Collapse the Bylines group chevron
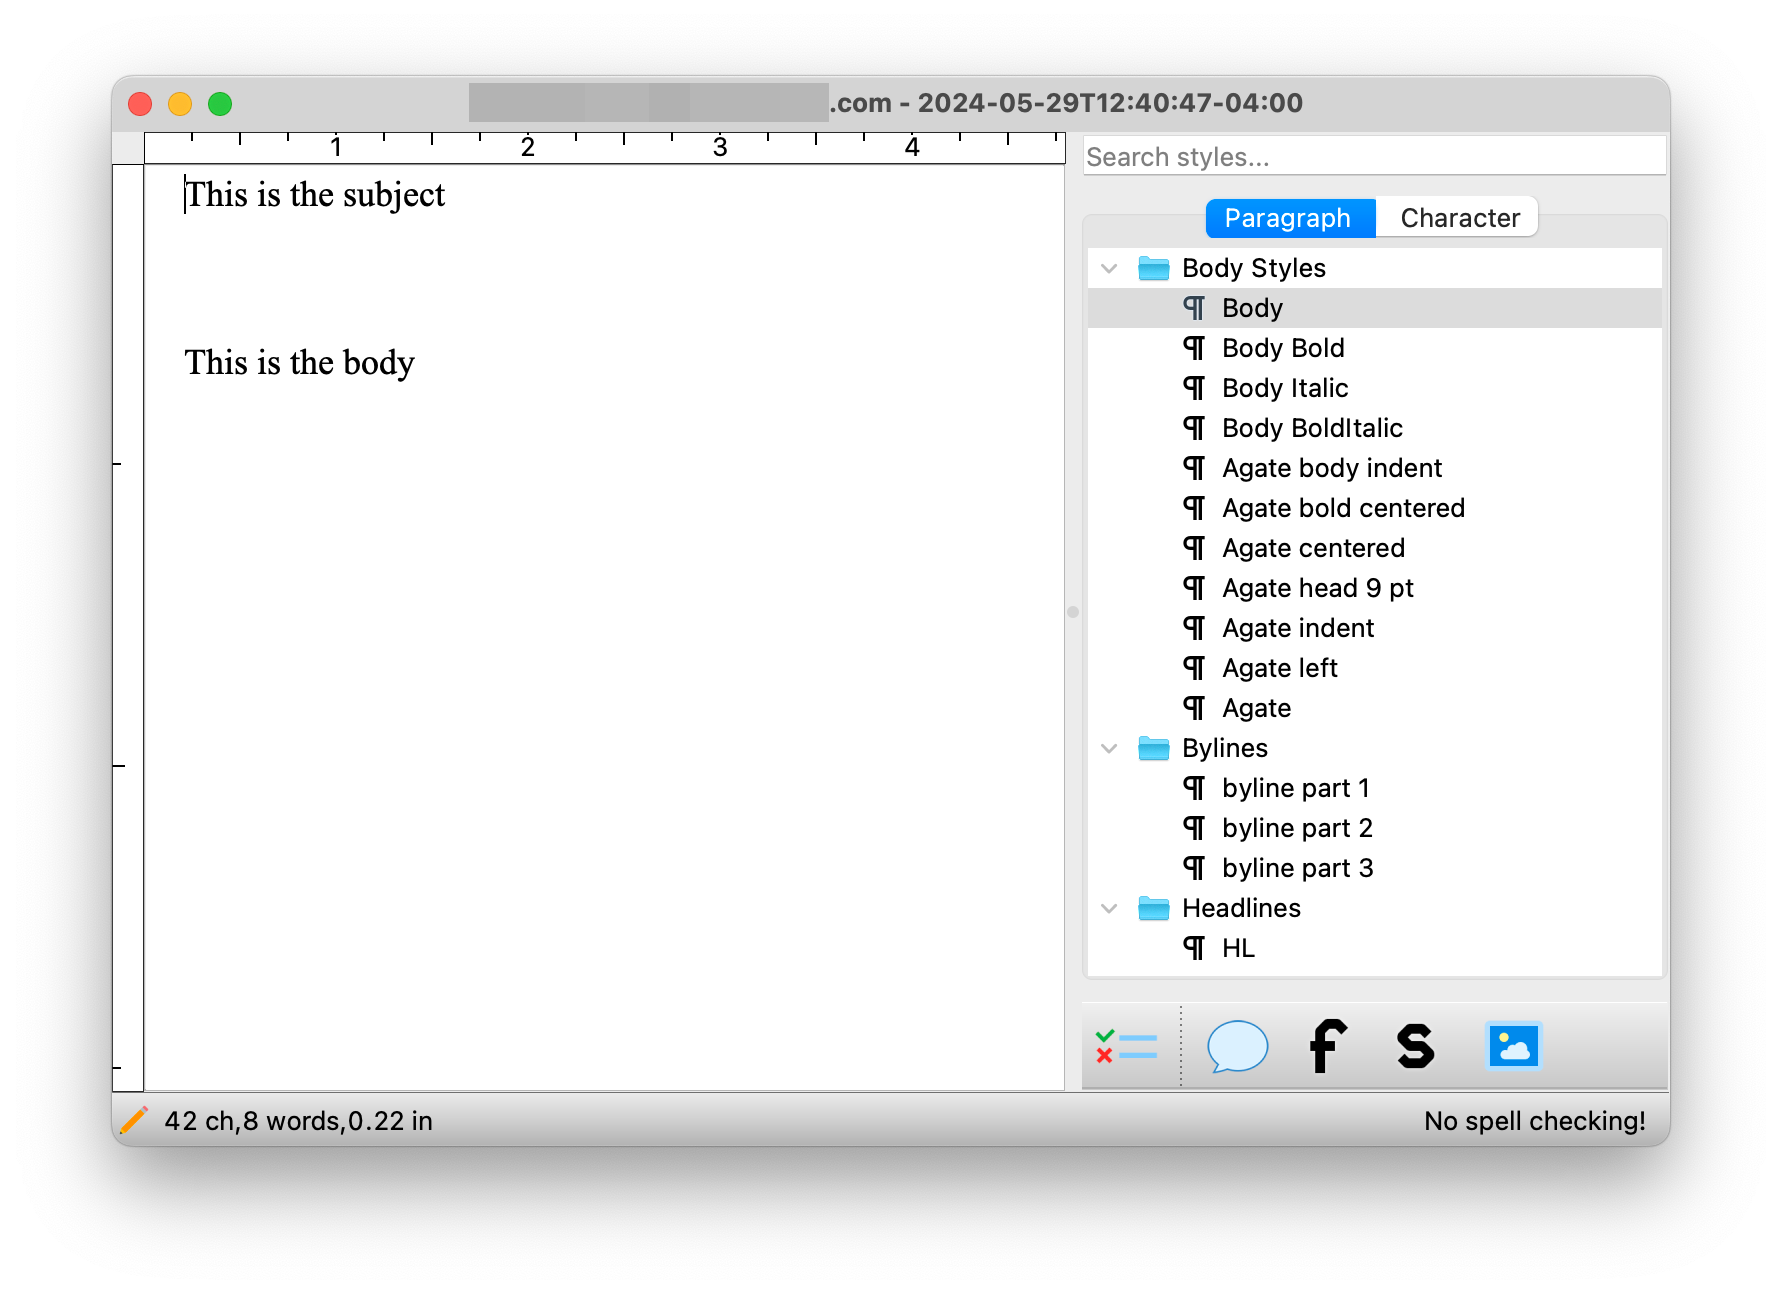This screenshot has width=1782, height=1294. tap(1109, 748)
